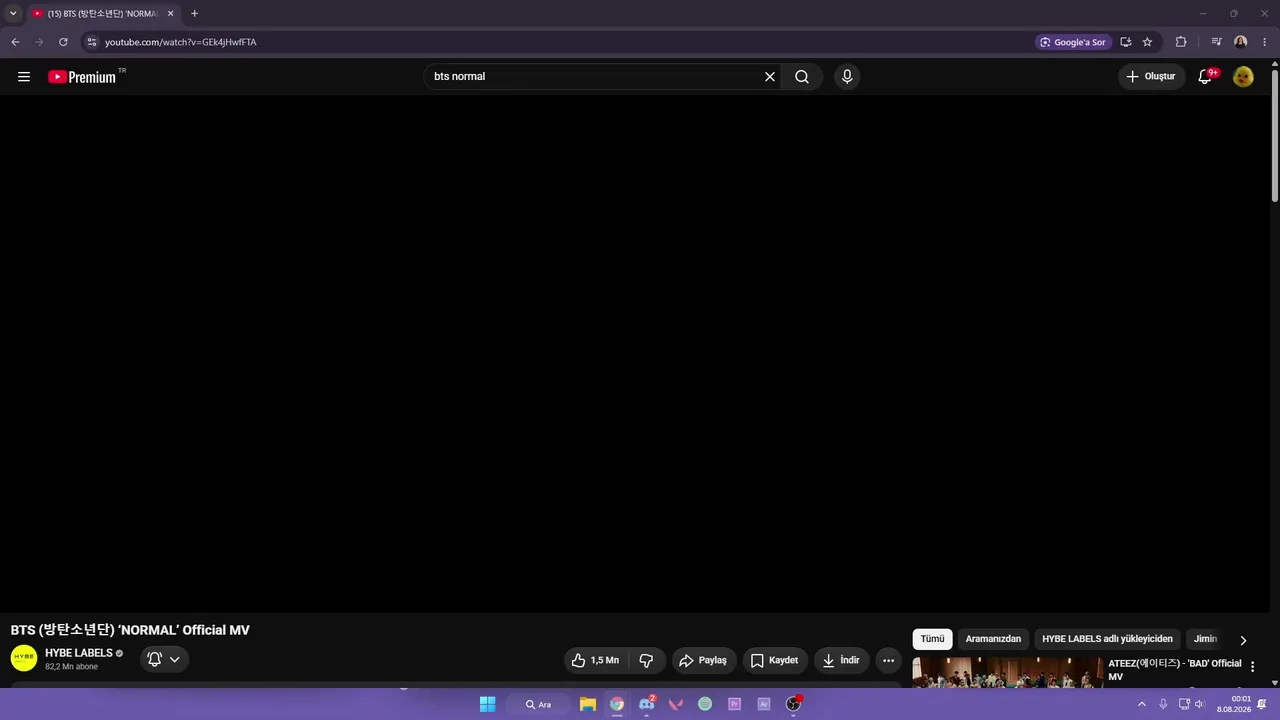
Task: Dislike the video
Action: coord(647,660)
